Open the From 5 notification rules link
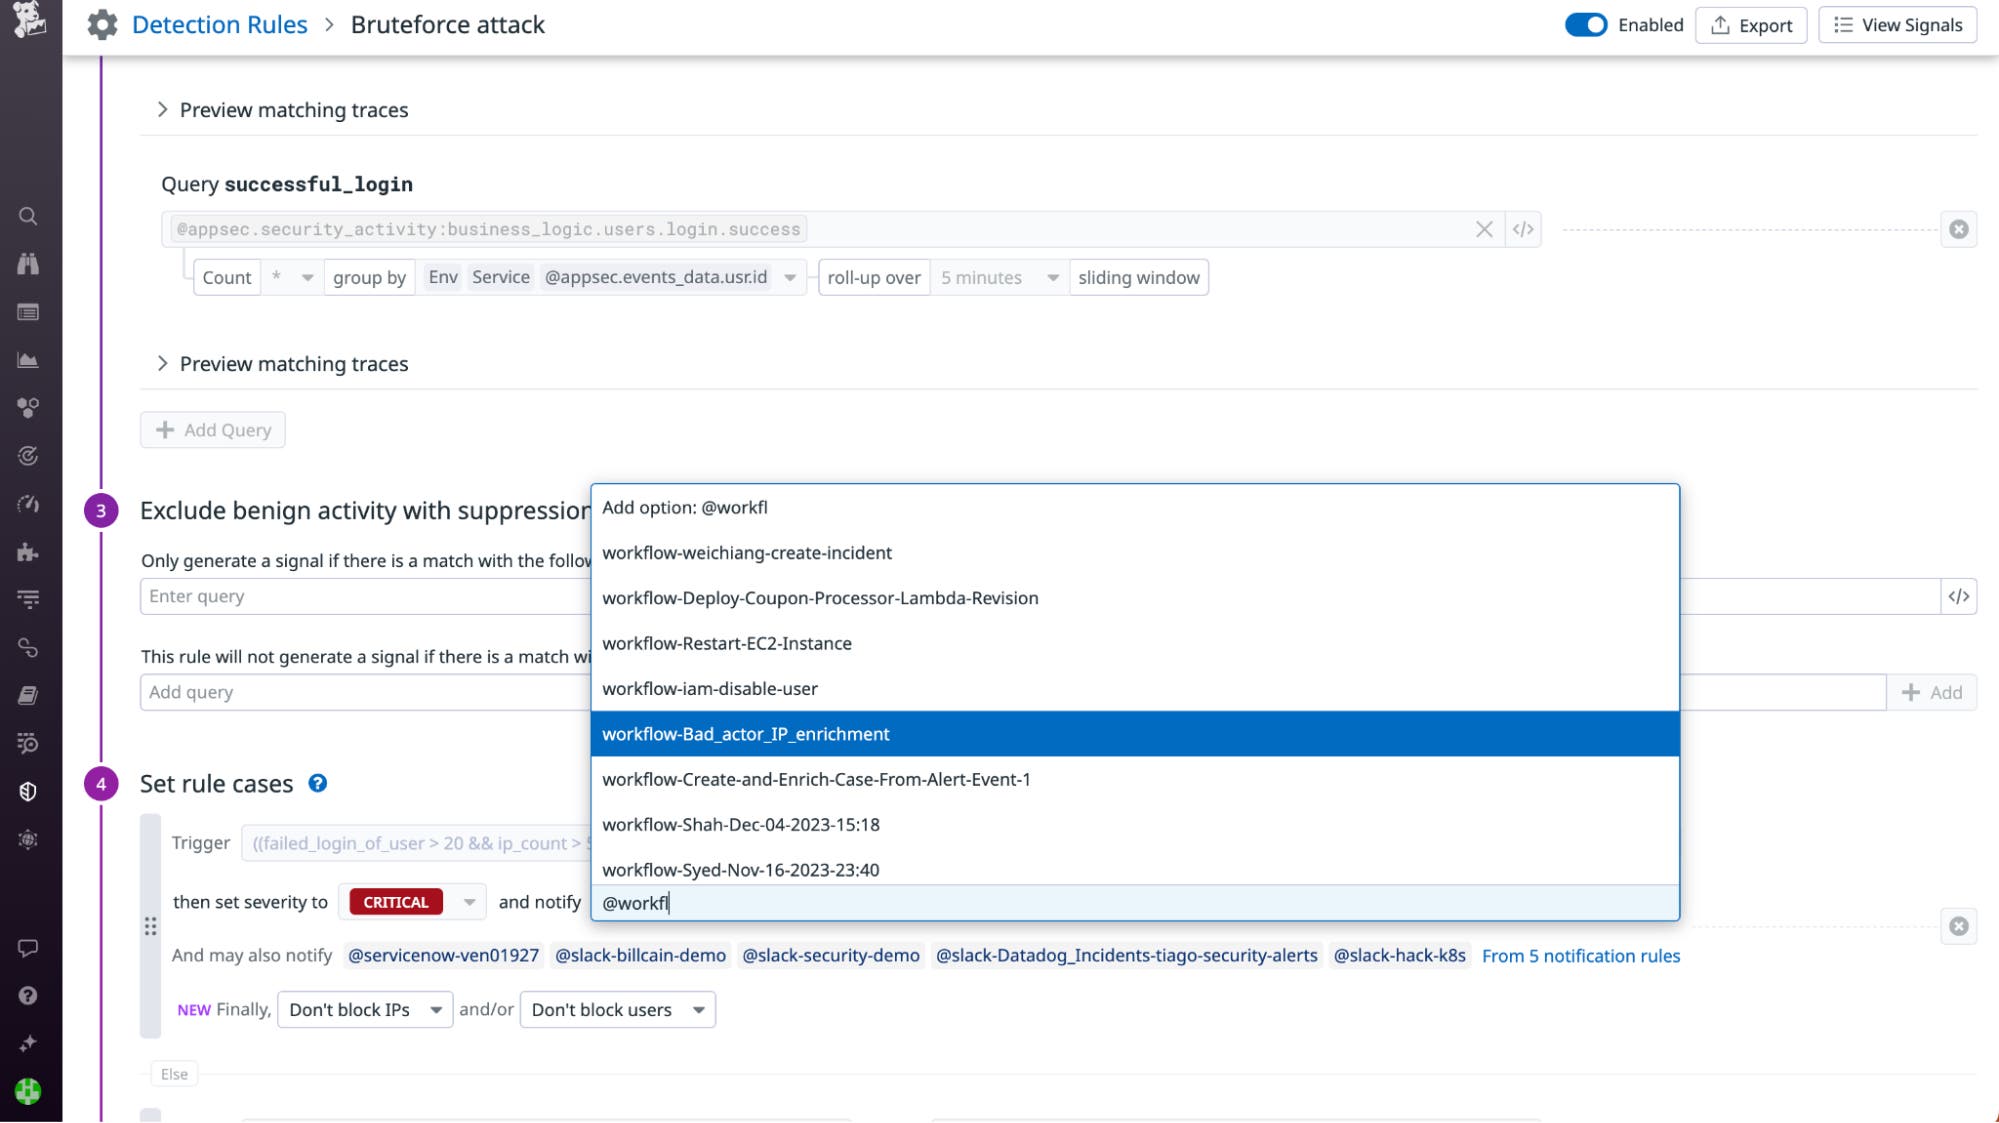Viewport: 1999px width, 1123px height. [1581, 955]
